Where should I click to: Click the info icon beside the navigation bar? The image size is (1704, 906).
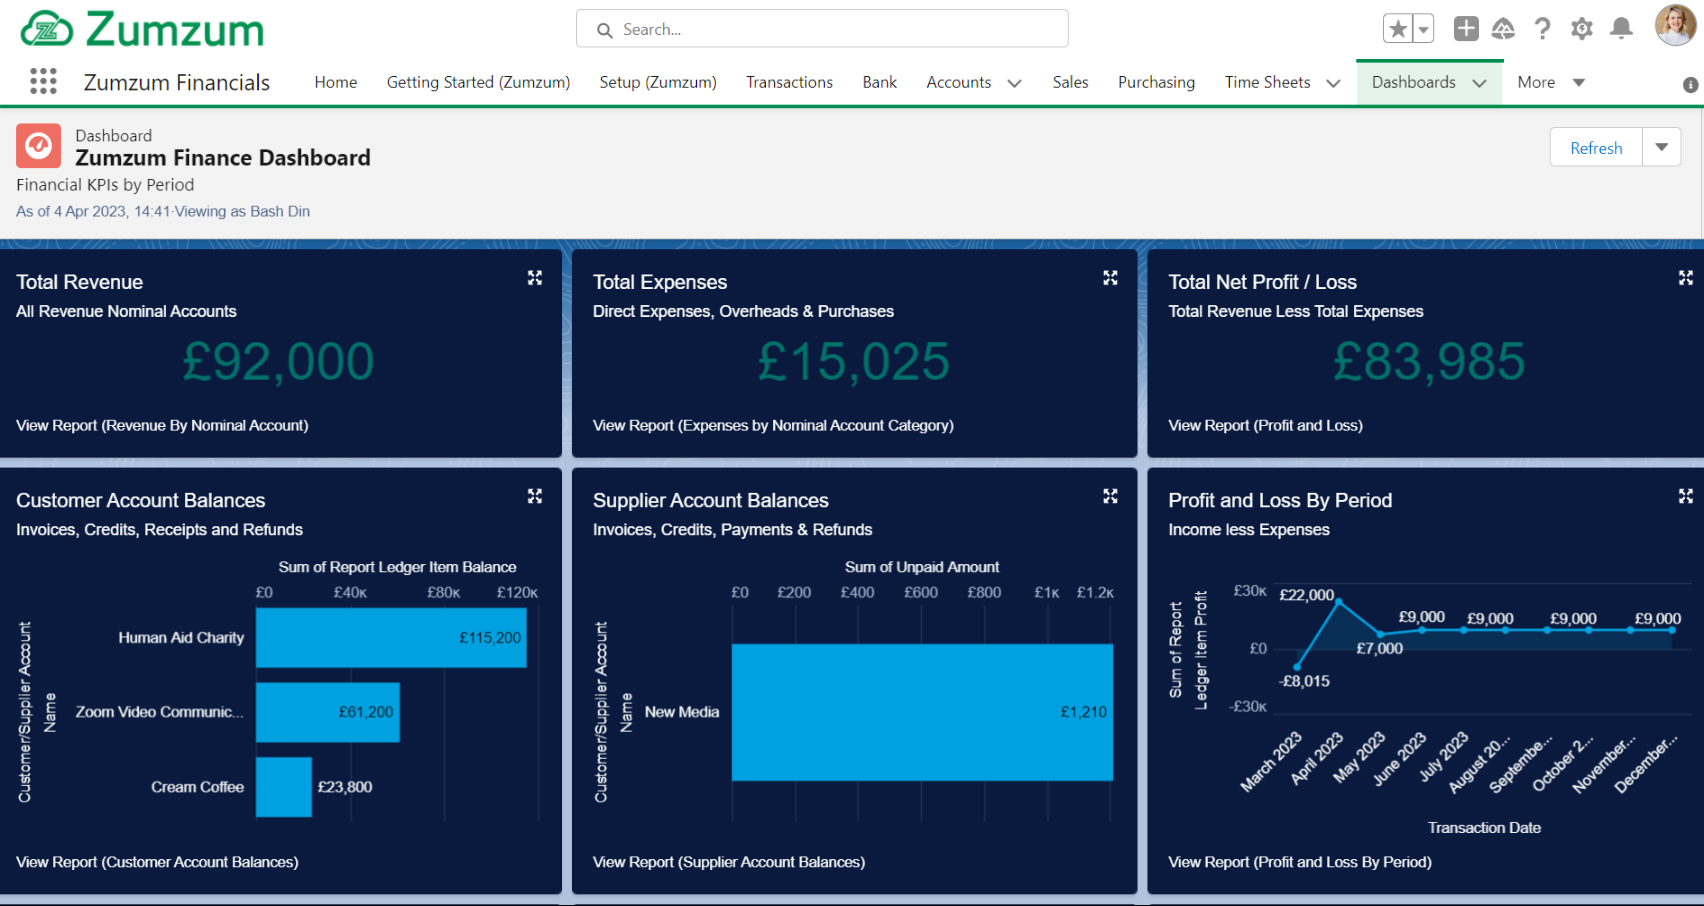pos(1690,85)
